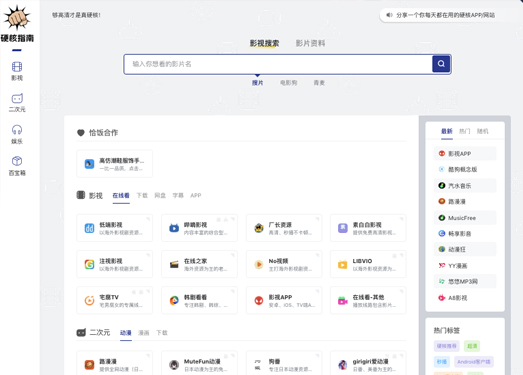
Task: Open the 娱乐 headphone sidebar icon
Action: click(x=17, y=130)
